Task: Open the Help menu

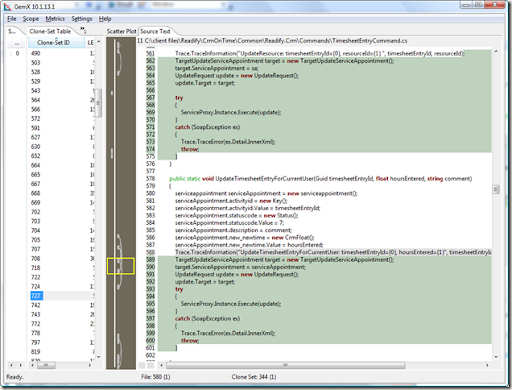Action: click(x=105, y=19)
